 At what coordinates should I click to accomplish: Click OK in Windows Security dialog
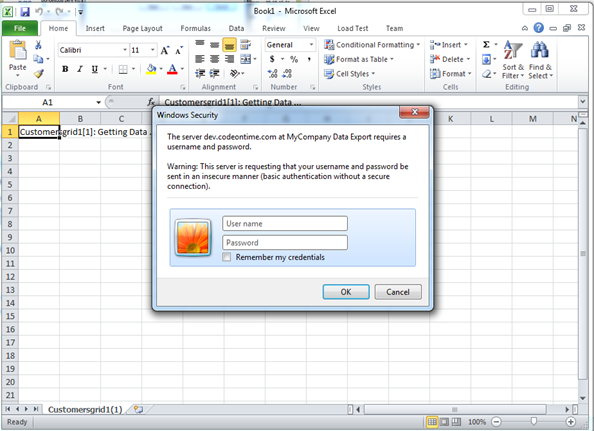click(x=346, y=292)
